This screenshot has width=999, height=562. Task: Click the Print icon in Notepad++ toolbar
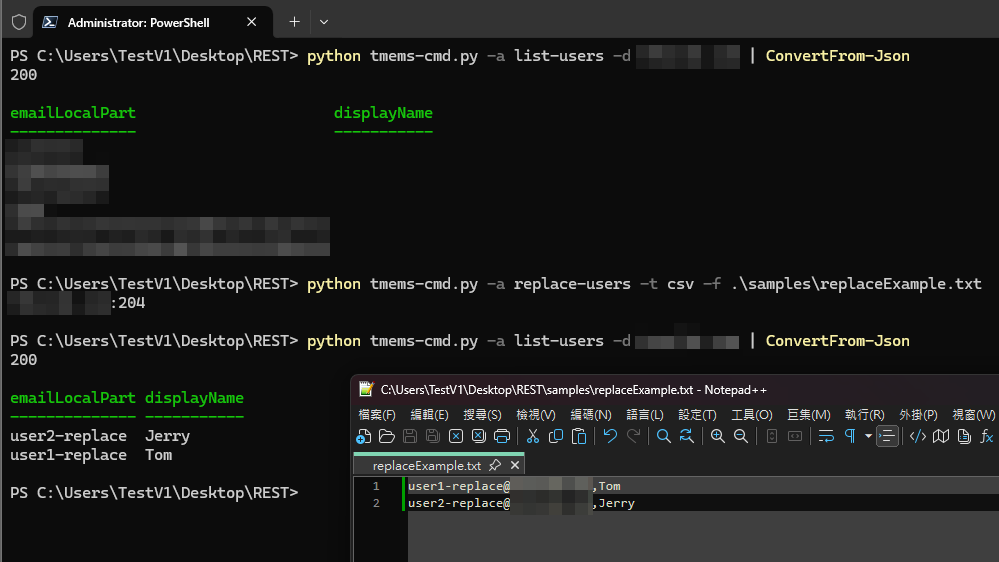pyautogui.click(x=503, y=436)
